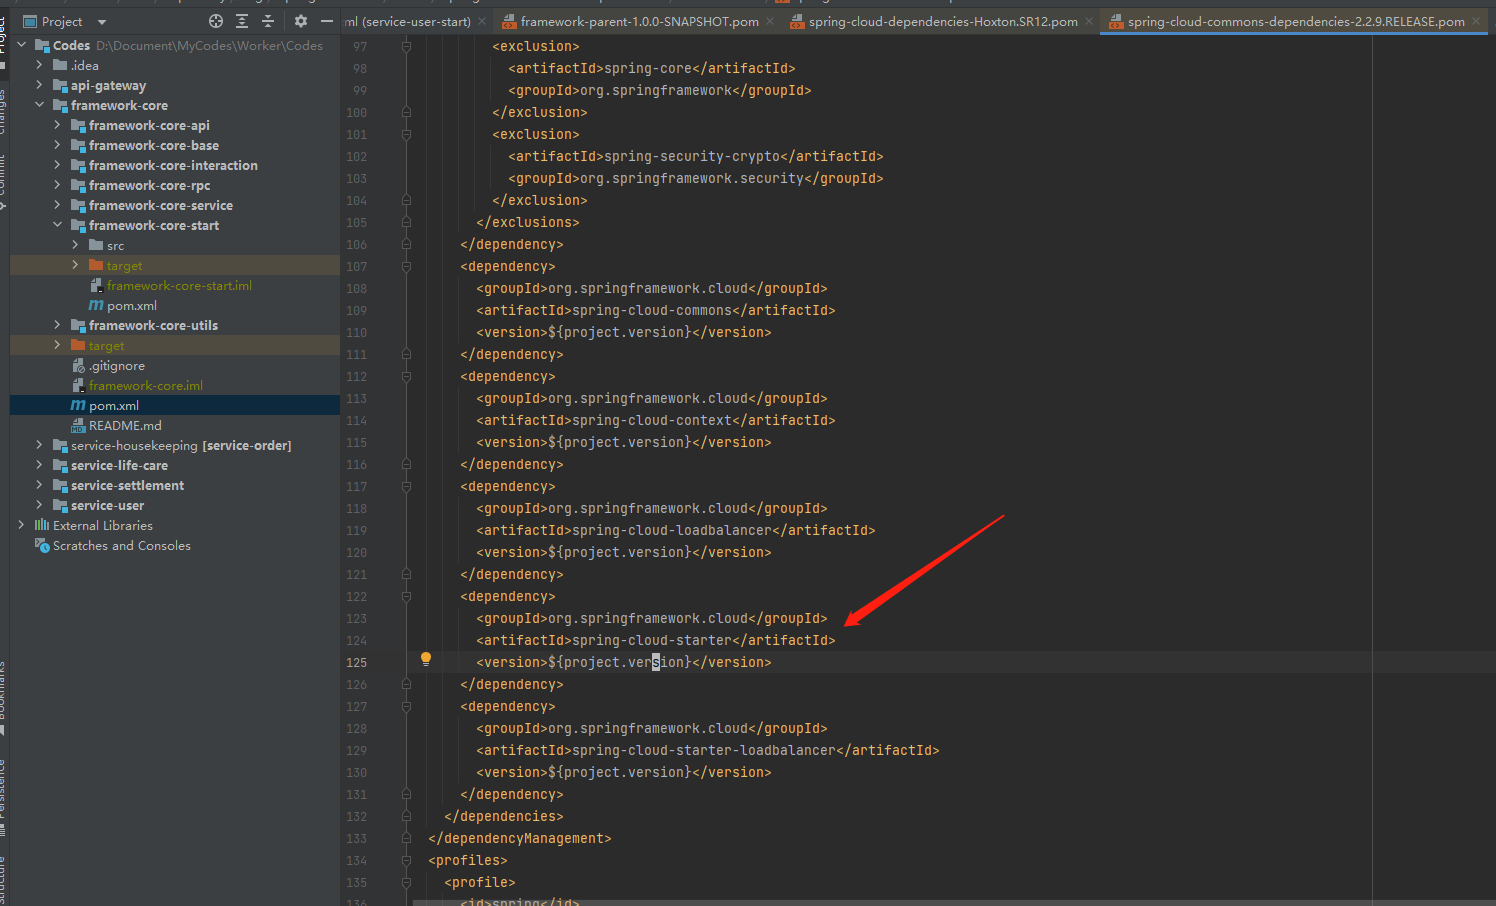Open the Project view dropdown

point(102,21)
